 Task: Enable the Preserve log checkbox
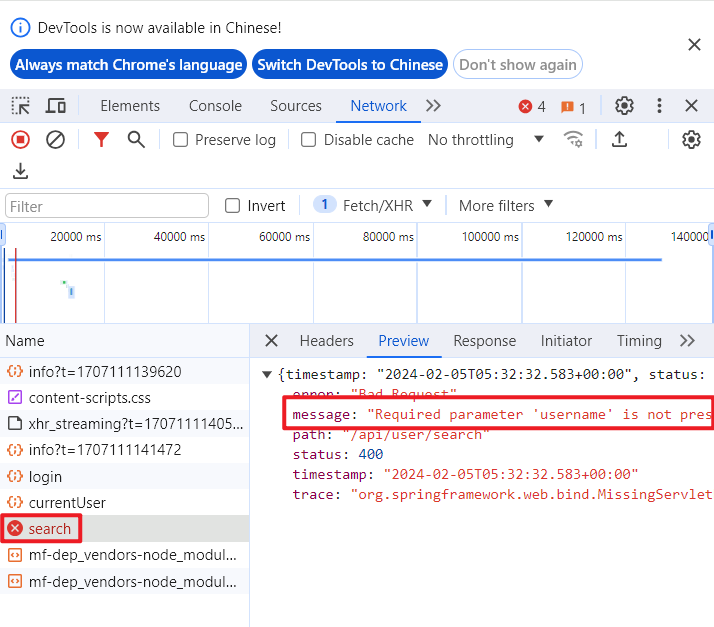click(181, 140)
